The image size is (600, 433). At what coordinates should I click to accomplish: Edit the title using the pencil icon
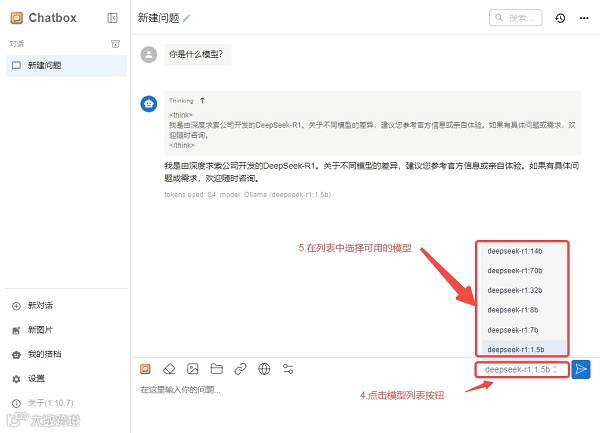point(186,18)
